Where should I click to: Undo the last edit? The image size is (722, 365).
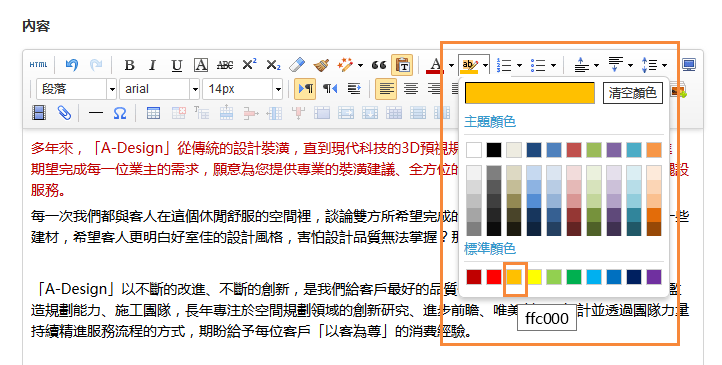click(x=71, y=65)
